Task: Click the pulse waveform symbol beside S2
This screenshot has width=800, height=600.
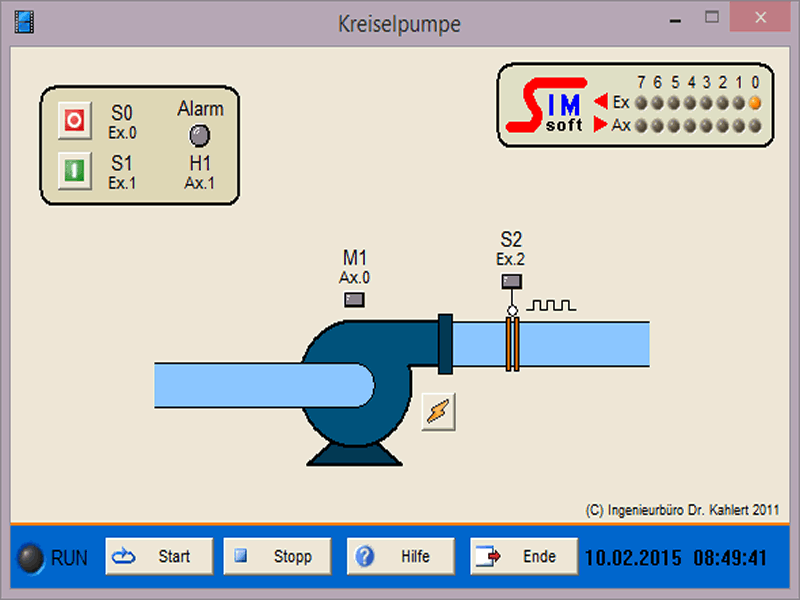Action: click(552, 305)
